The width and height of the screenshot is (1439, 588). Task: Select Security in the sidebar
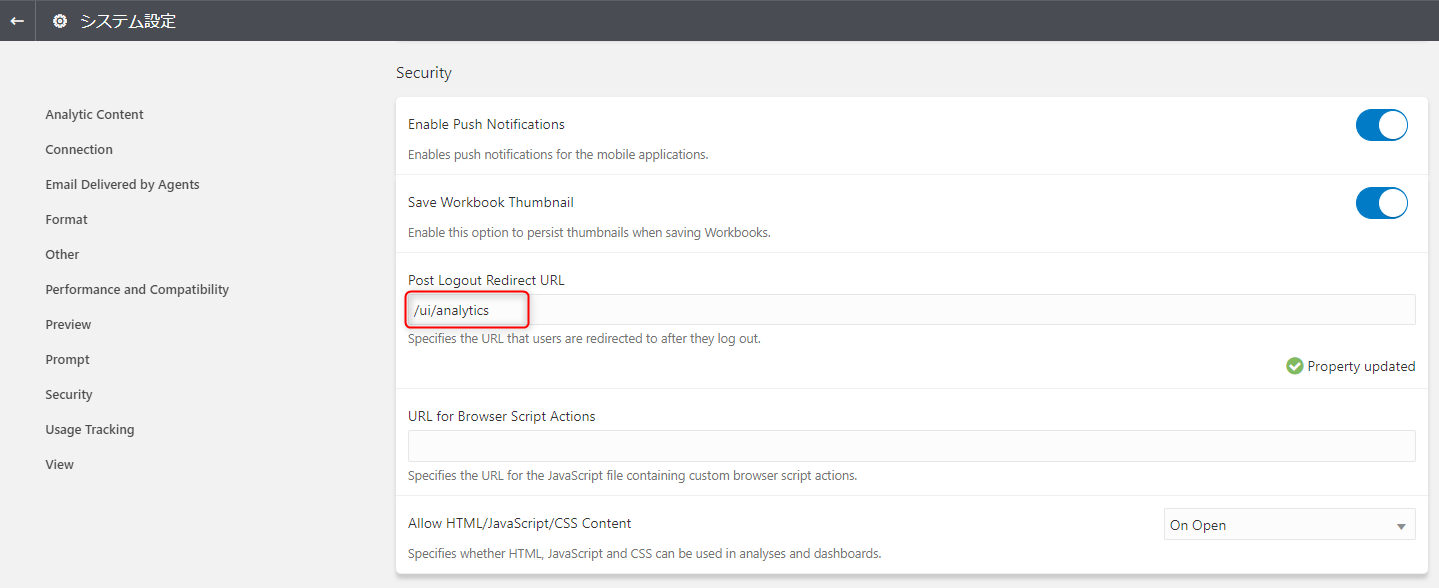69,395
